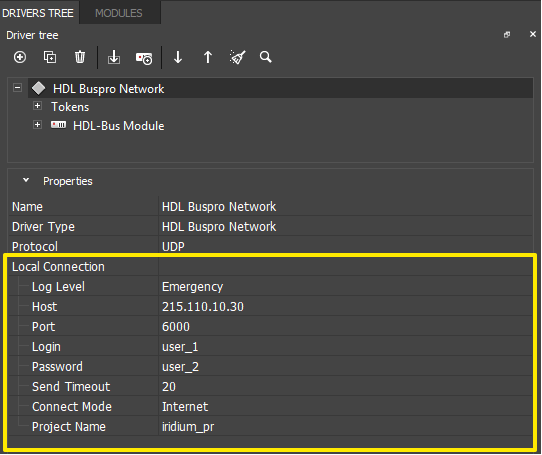
Task: Click the Local Connection property row
Action: click(x=271, y=267)
